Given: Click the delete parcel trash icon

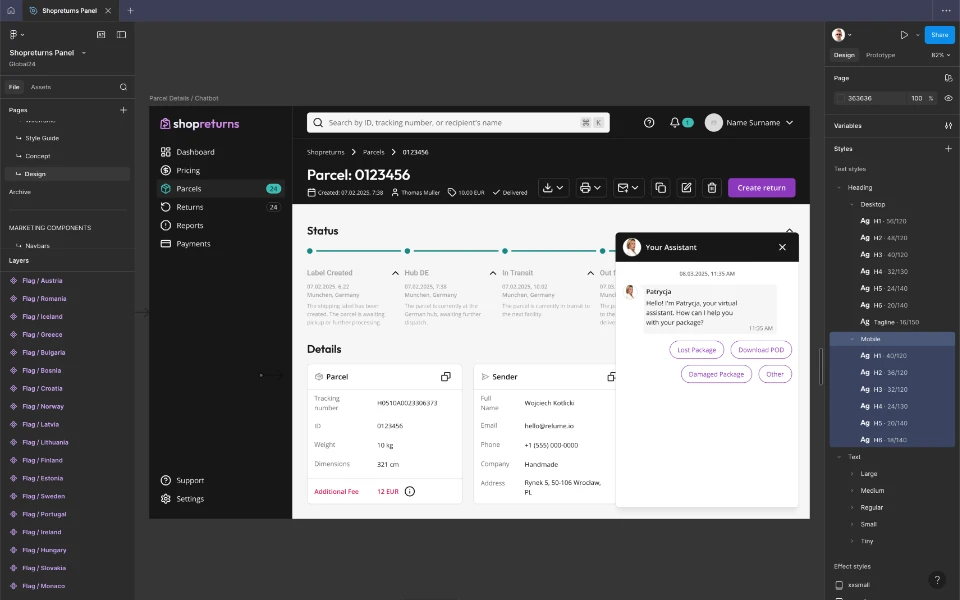Looking at the screenshot, I should (x=712, y=188).
